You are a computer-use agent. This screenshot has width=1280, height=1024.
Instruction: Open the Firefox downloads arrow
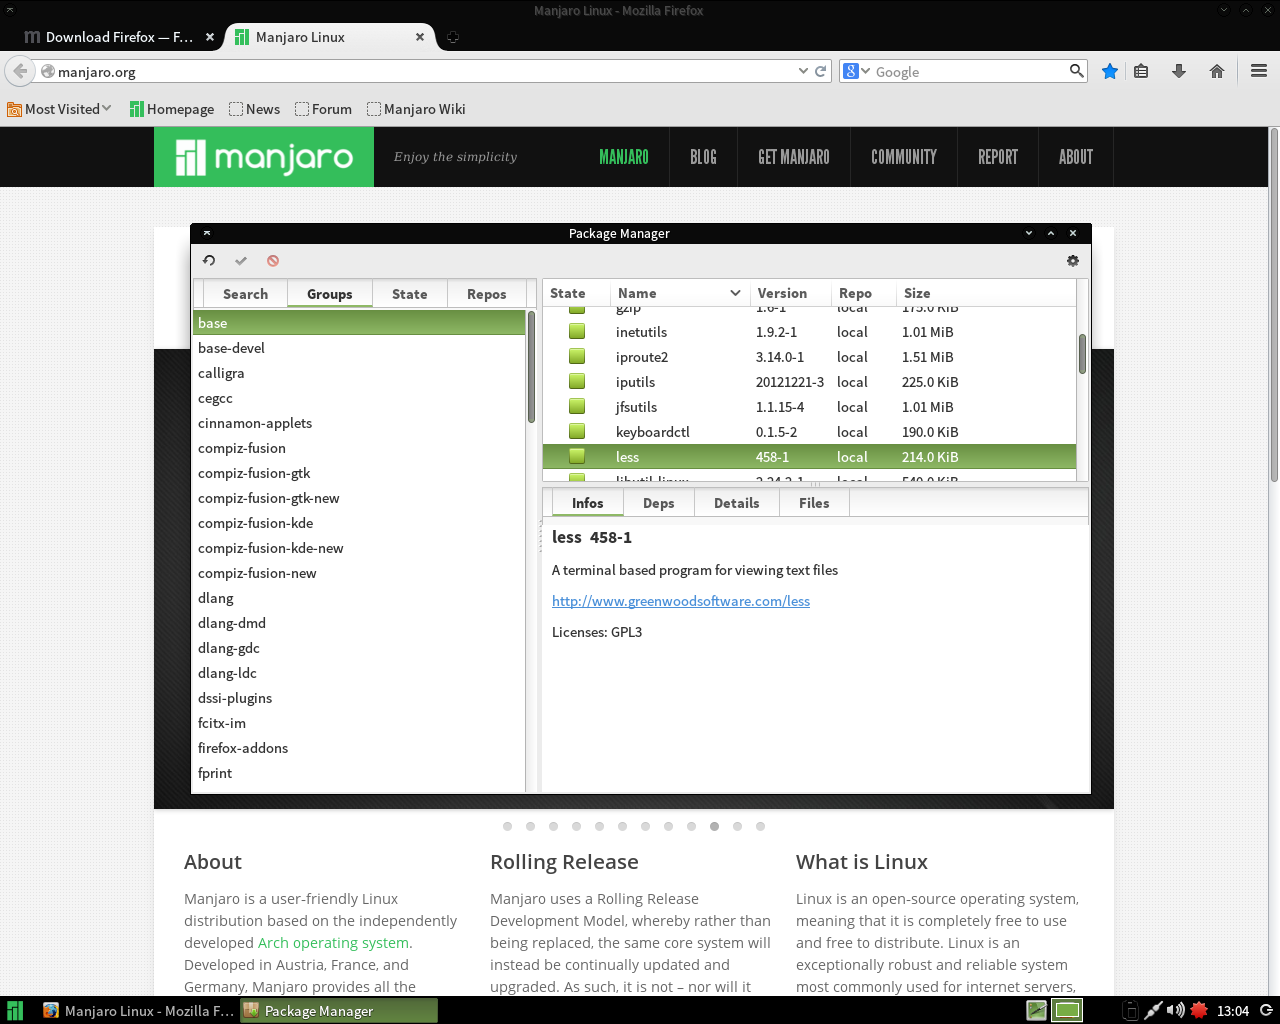1179,71
